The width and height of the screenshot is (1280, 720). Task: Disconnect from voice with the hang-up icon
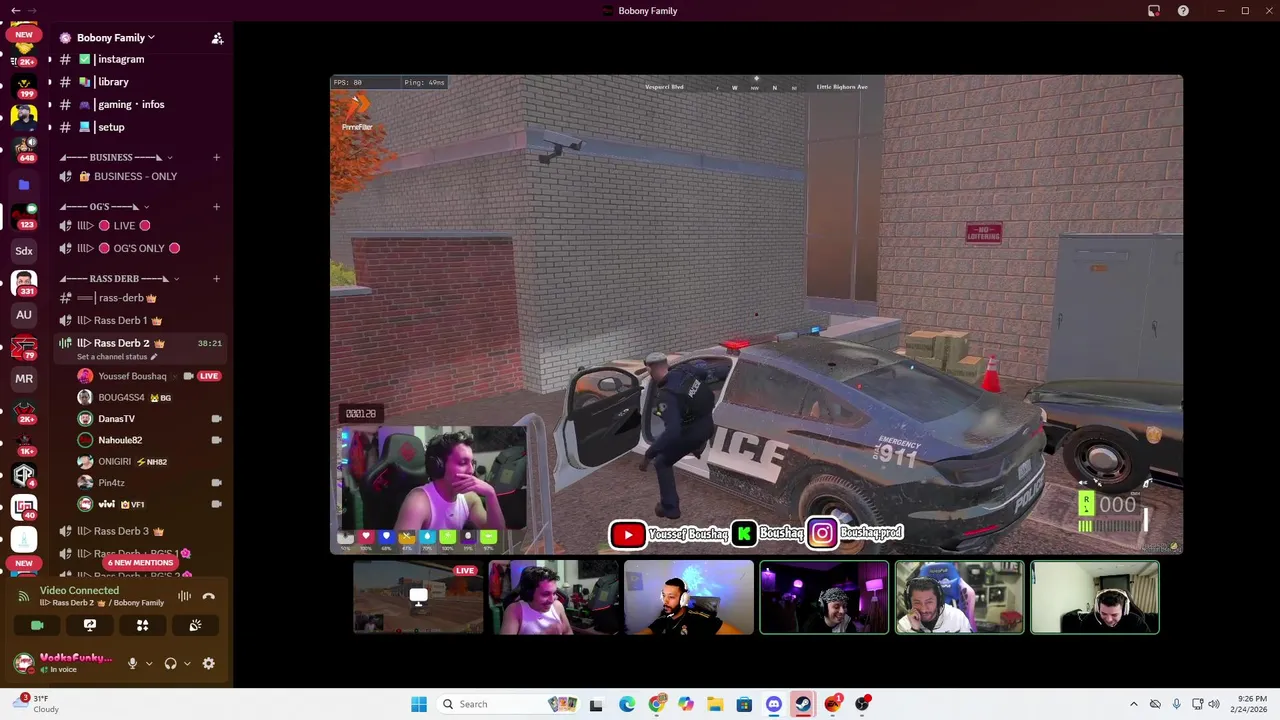(x=208, y=596)
